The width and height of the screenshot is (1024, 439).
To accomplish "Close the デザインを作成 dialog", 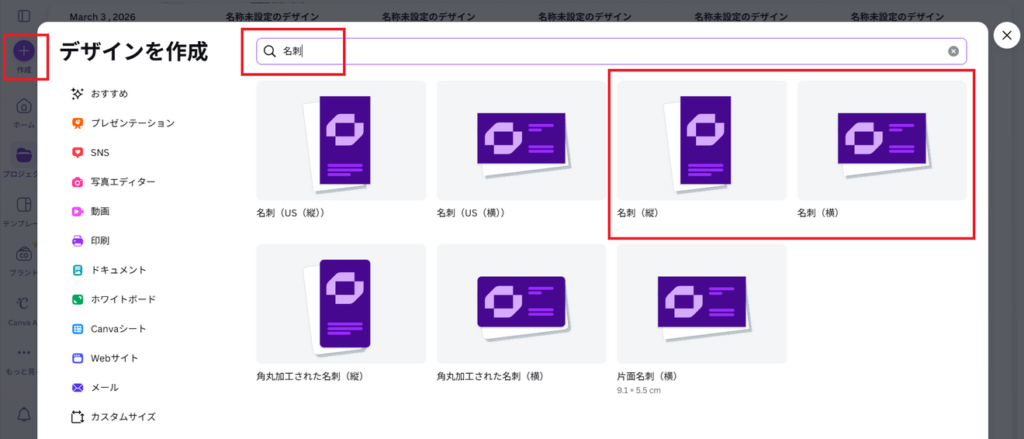I will click(x=1006, y=35).
